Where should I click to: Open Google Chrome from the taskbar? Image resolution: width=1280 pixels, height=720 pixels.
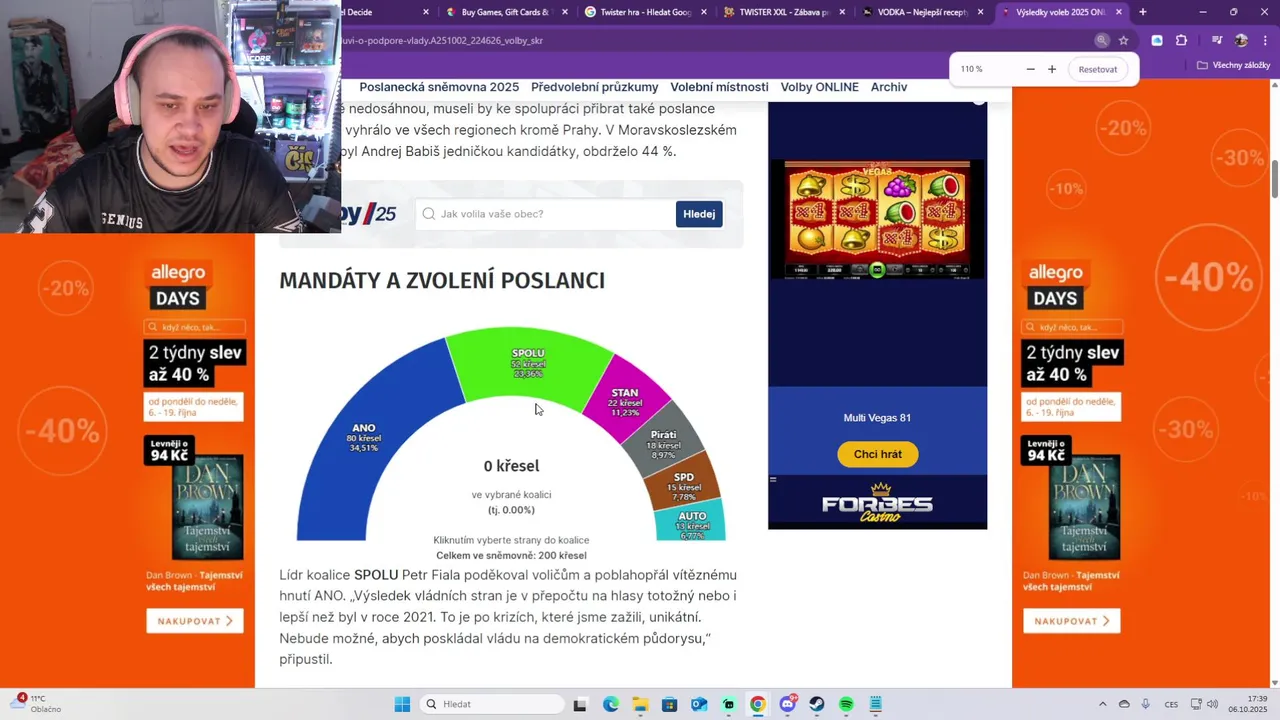(758, 704)
